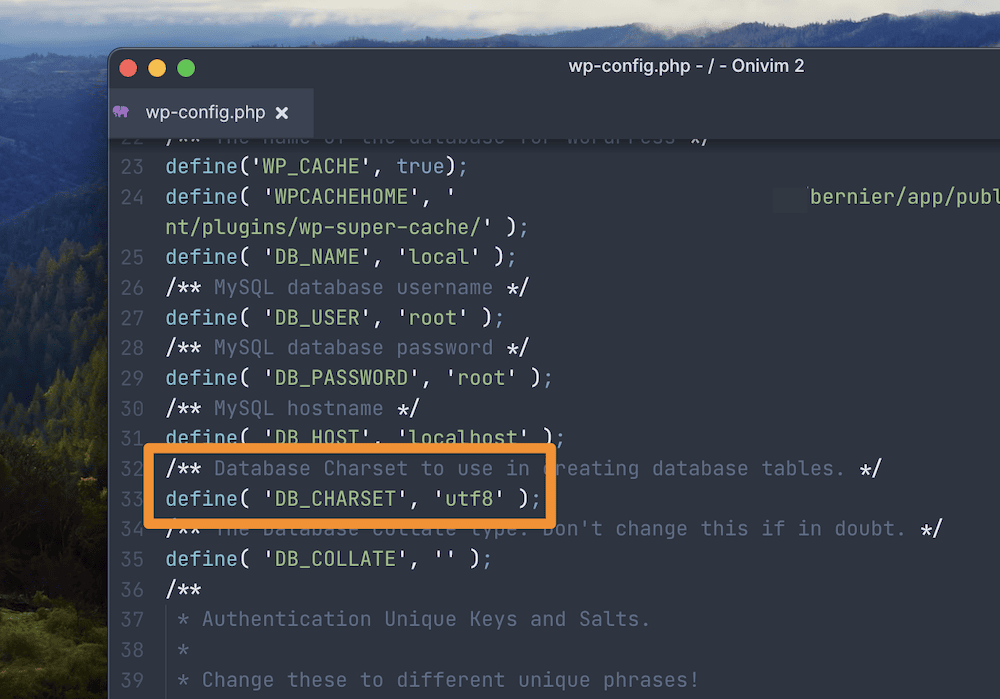Click line number 27 in gutter
This screenshot has height=699, width=1000.
tap(132, 318)
